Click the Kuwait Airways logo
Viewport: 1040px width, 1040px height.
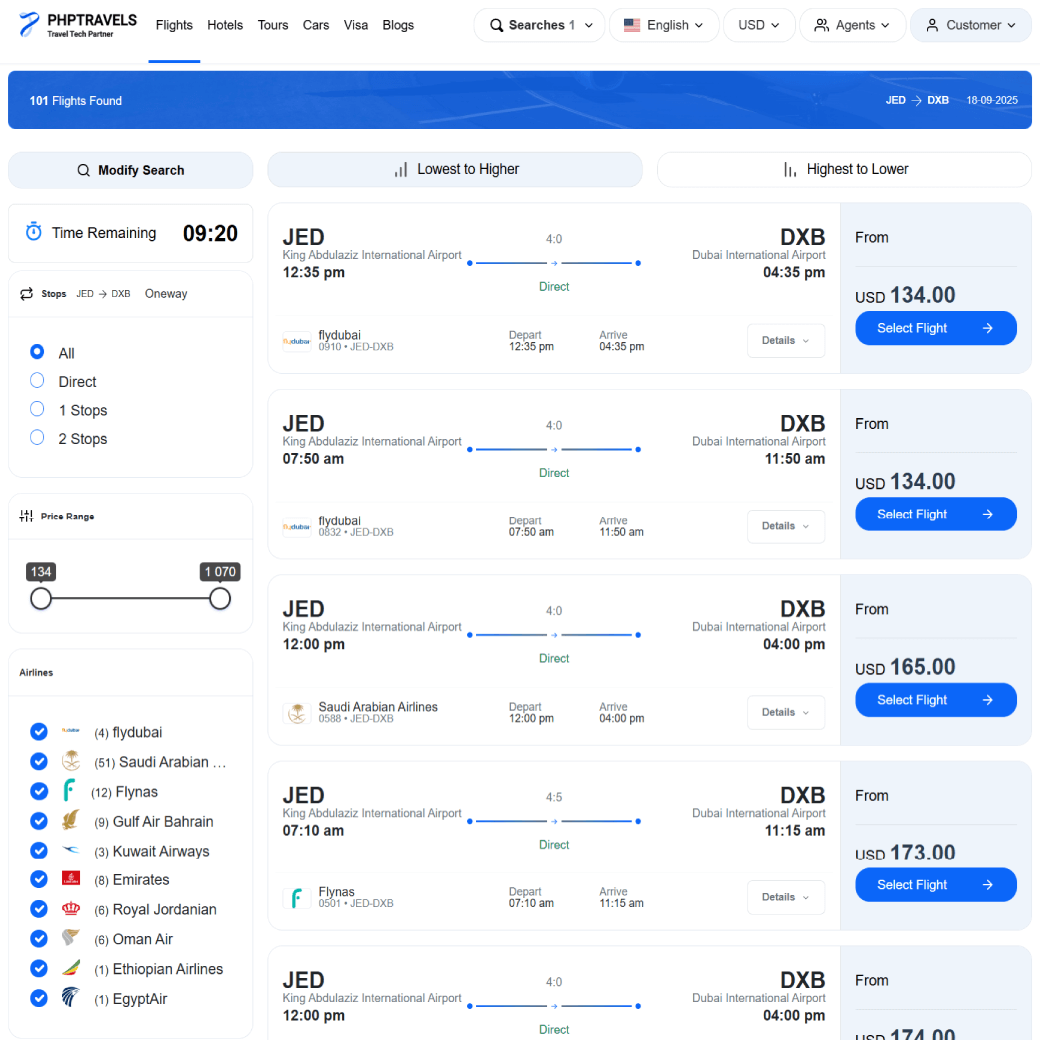click(x=70, y=850)
